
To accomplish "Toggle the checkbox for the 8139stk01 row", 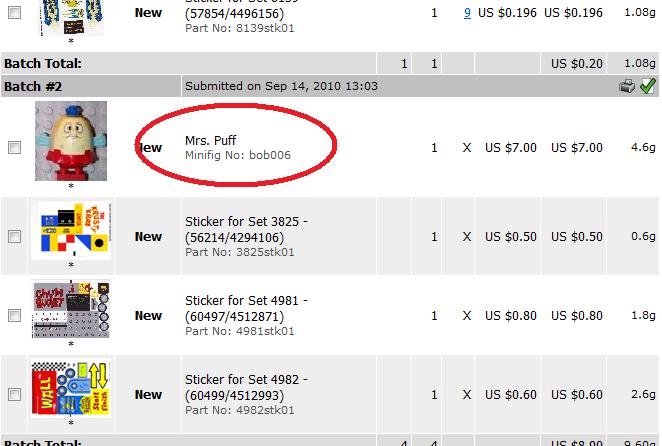I will pyautogui.click(x=14, y=14).
